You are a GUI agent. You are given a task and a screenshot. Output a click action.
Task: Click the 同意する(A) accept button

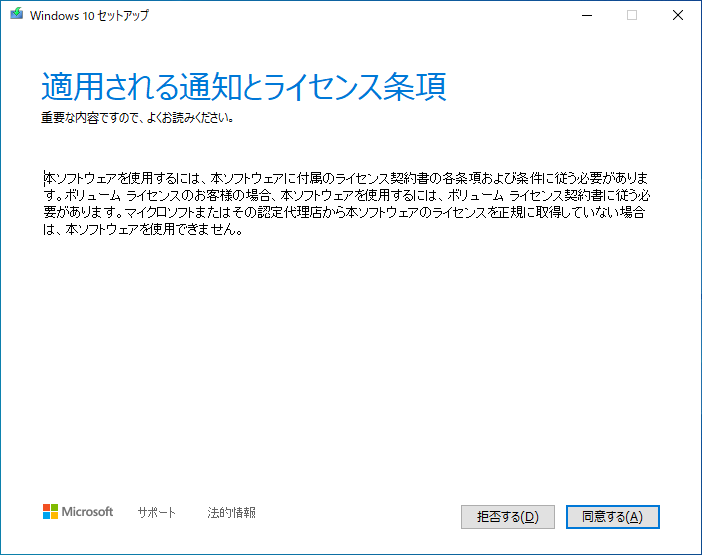point(612,517)
